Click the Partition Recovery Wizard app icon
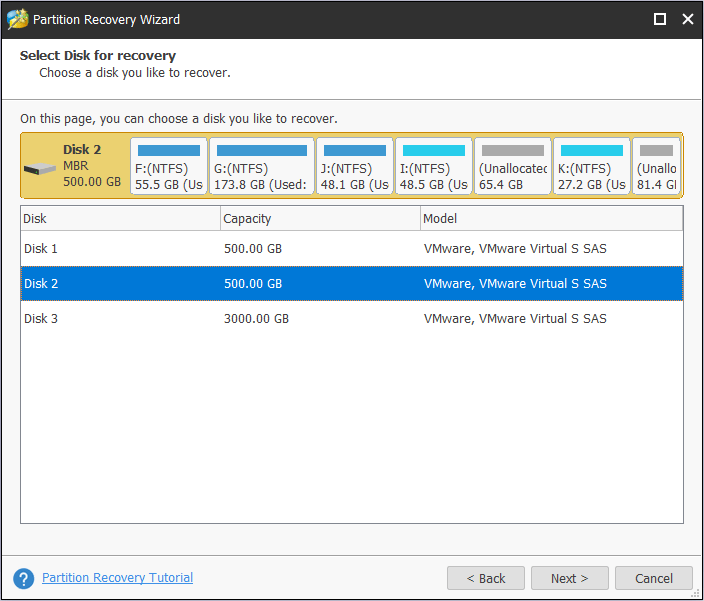 click(x=18, y=19)
